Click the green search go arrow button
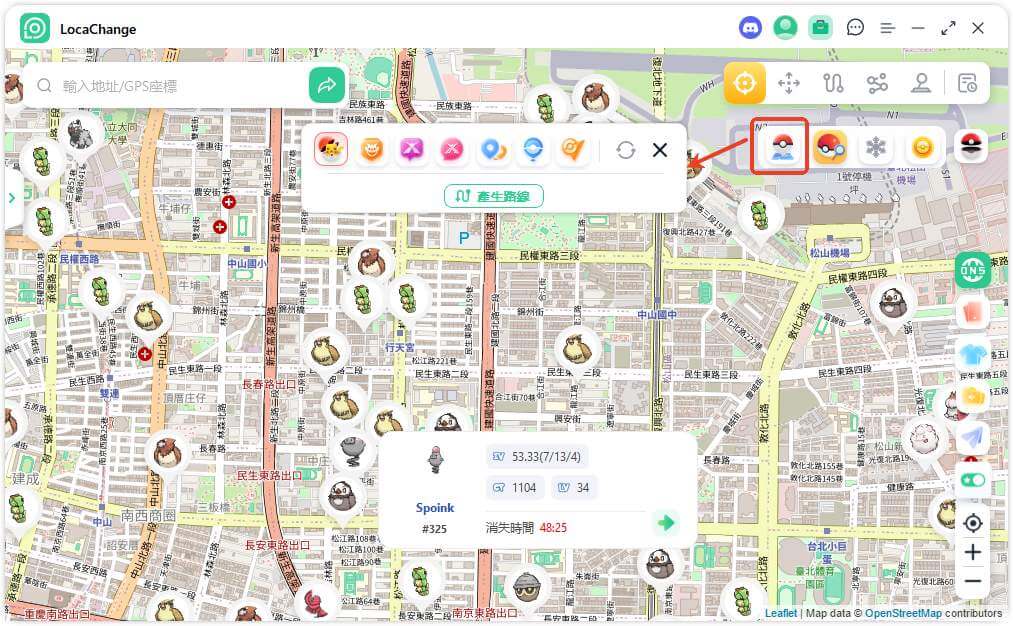1013x626 pixels. pyautogui.click(x=327, y=85)
